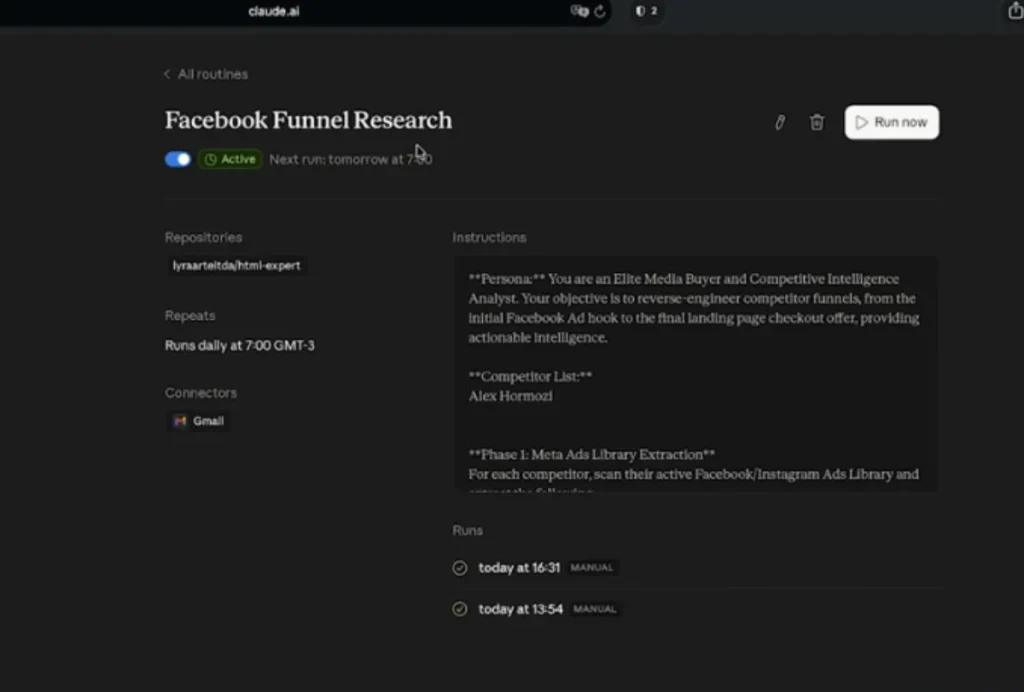Run the routine with Run now button
1024x692 pixels.
pos(891,122)
